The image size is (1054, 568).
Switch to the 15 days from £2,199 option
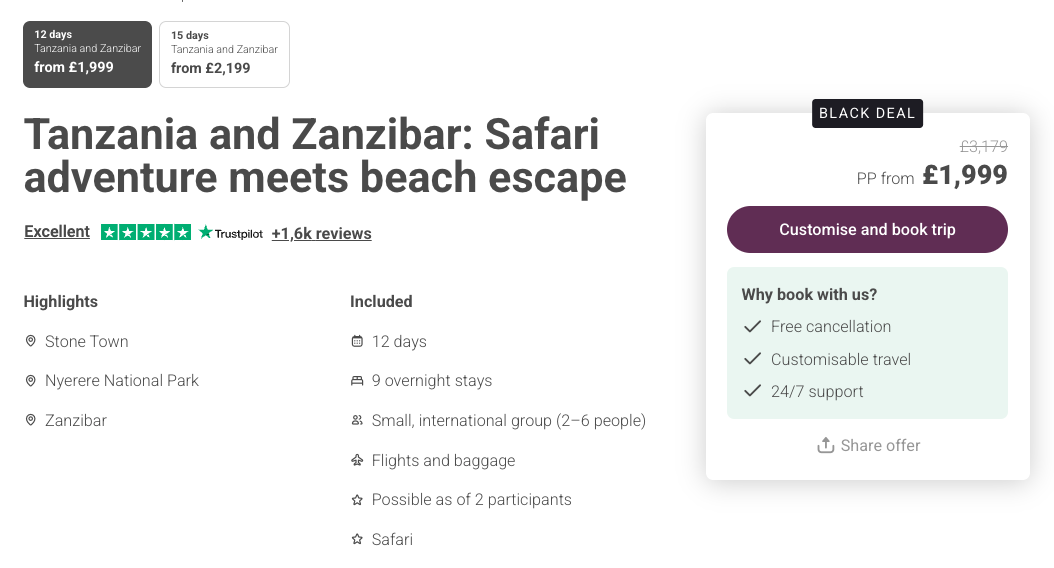click(224, 54)
